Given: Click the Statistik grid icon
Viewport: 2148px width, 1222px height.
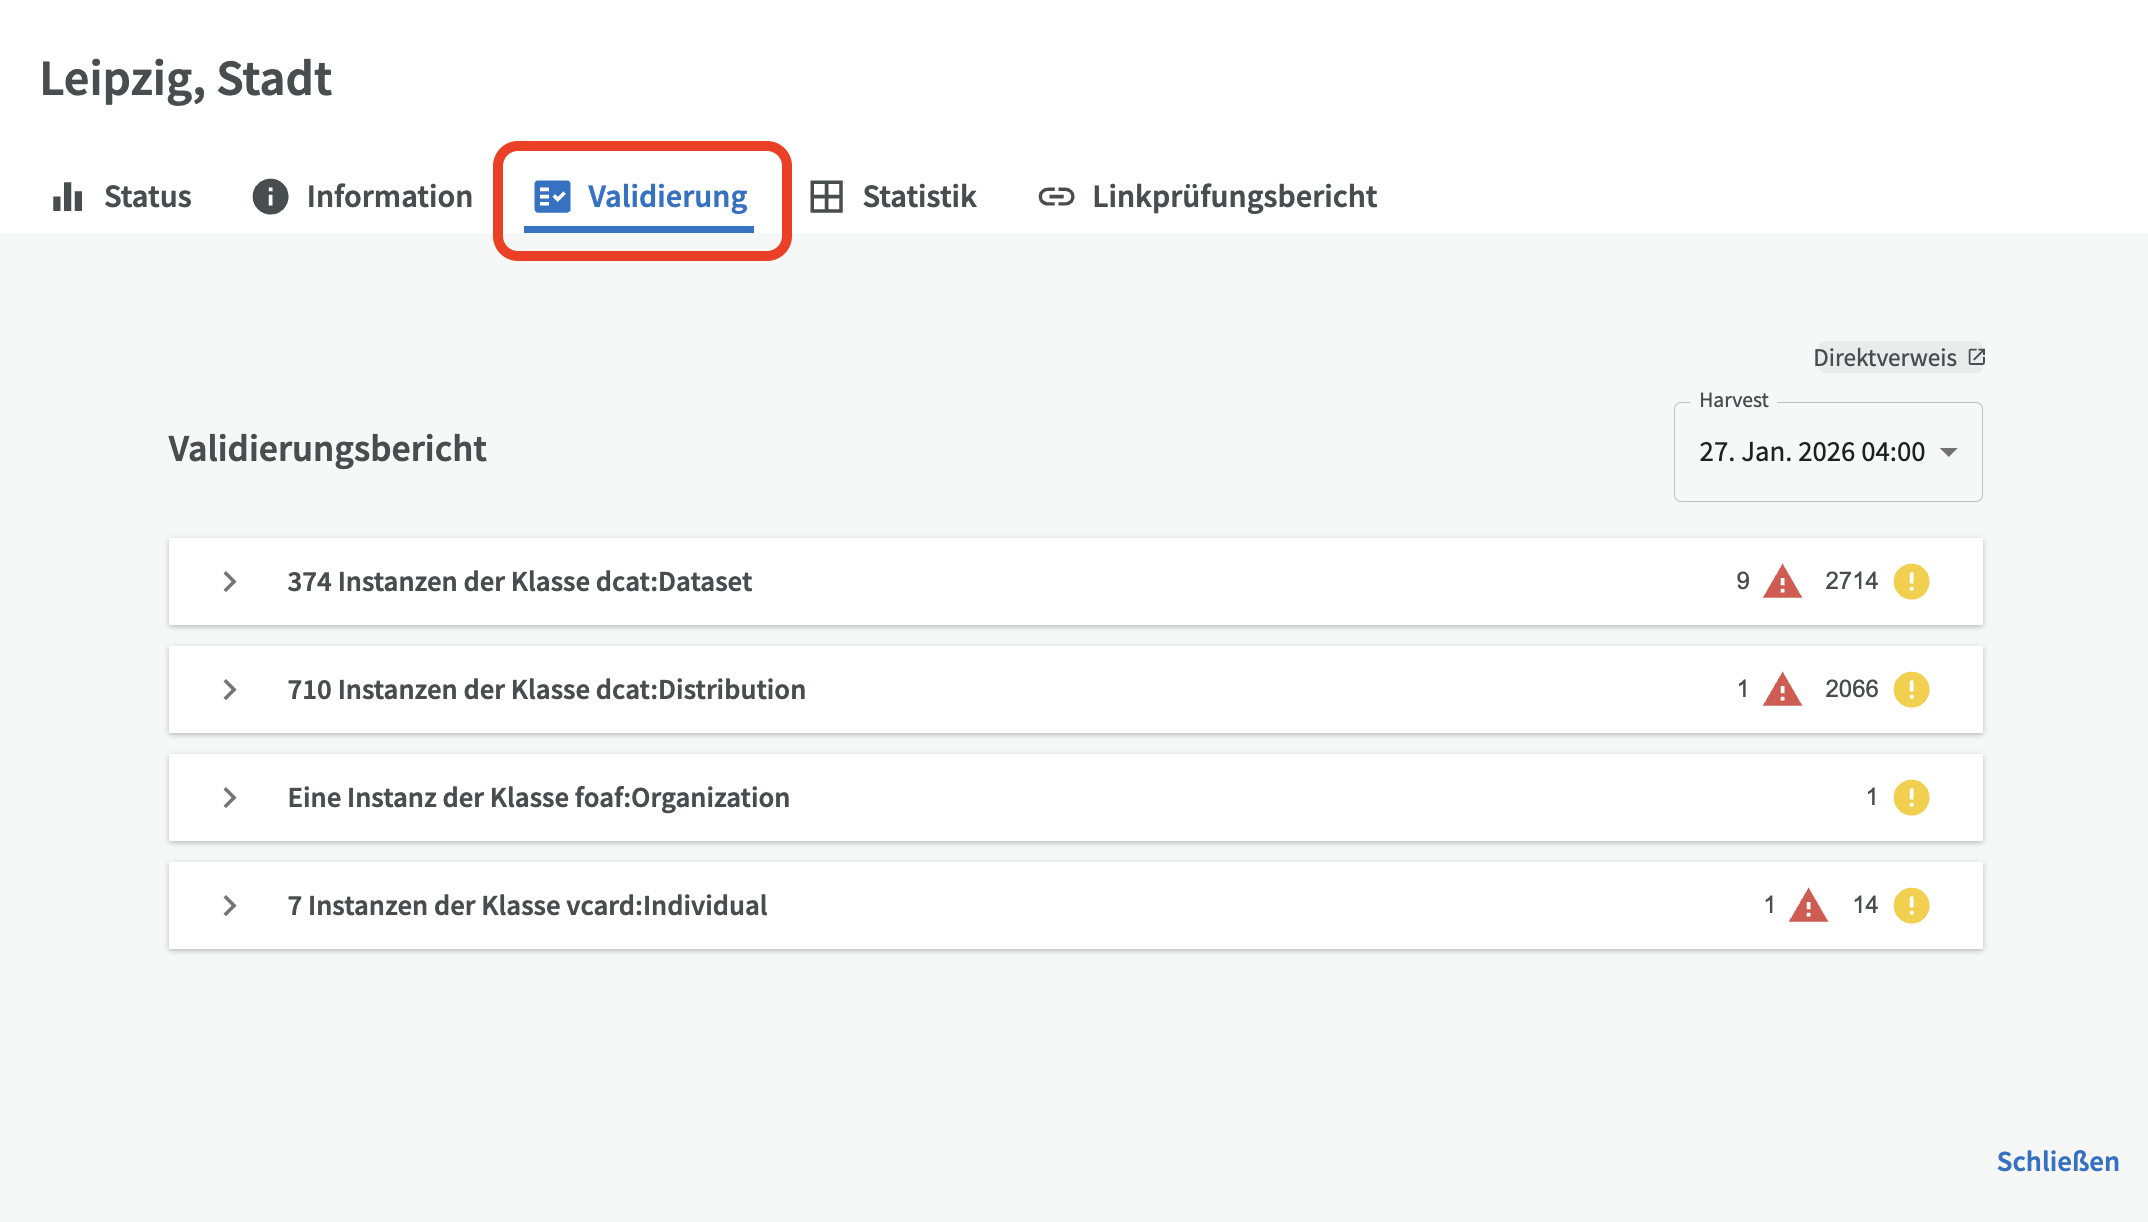Looking at the screenshot, I should [826, 197].
